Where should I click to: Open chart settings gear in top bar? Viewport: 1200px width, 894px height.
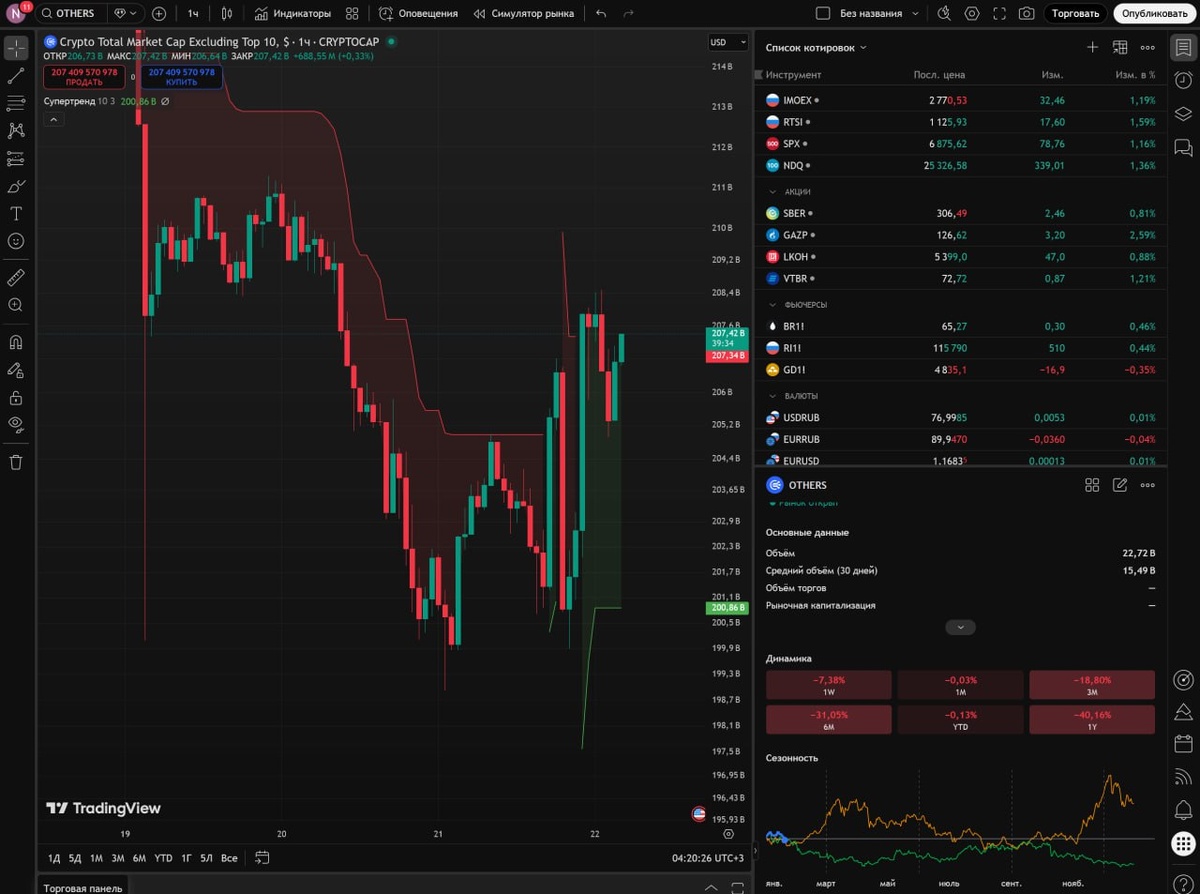tap(972, 14)
